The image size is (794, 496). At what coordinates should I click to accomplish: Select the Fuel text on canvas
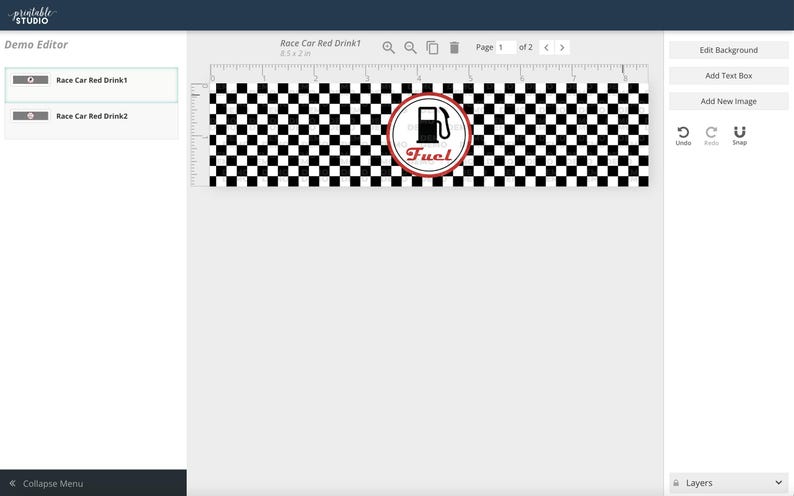pos(428,154)
